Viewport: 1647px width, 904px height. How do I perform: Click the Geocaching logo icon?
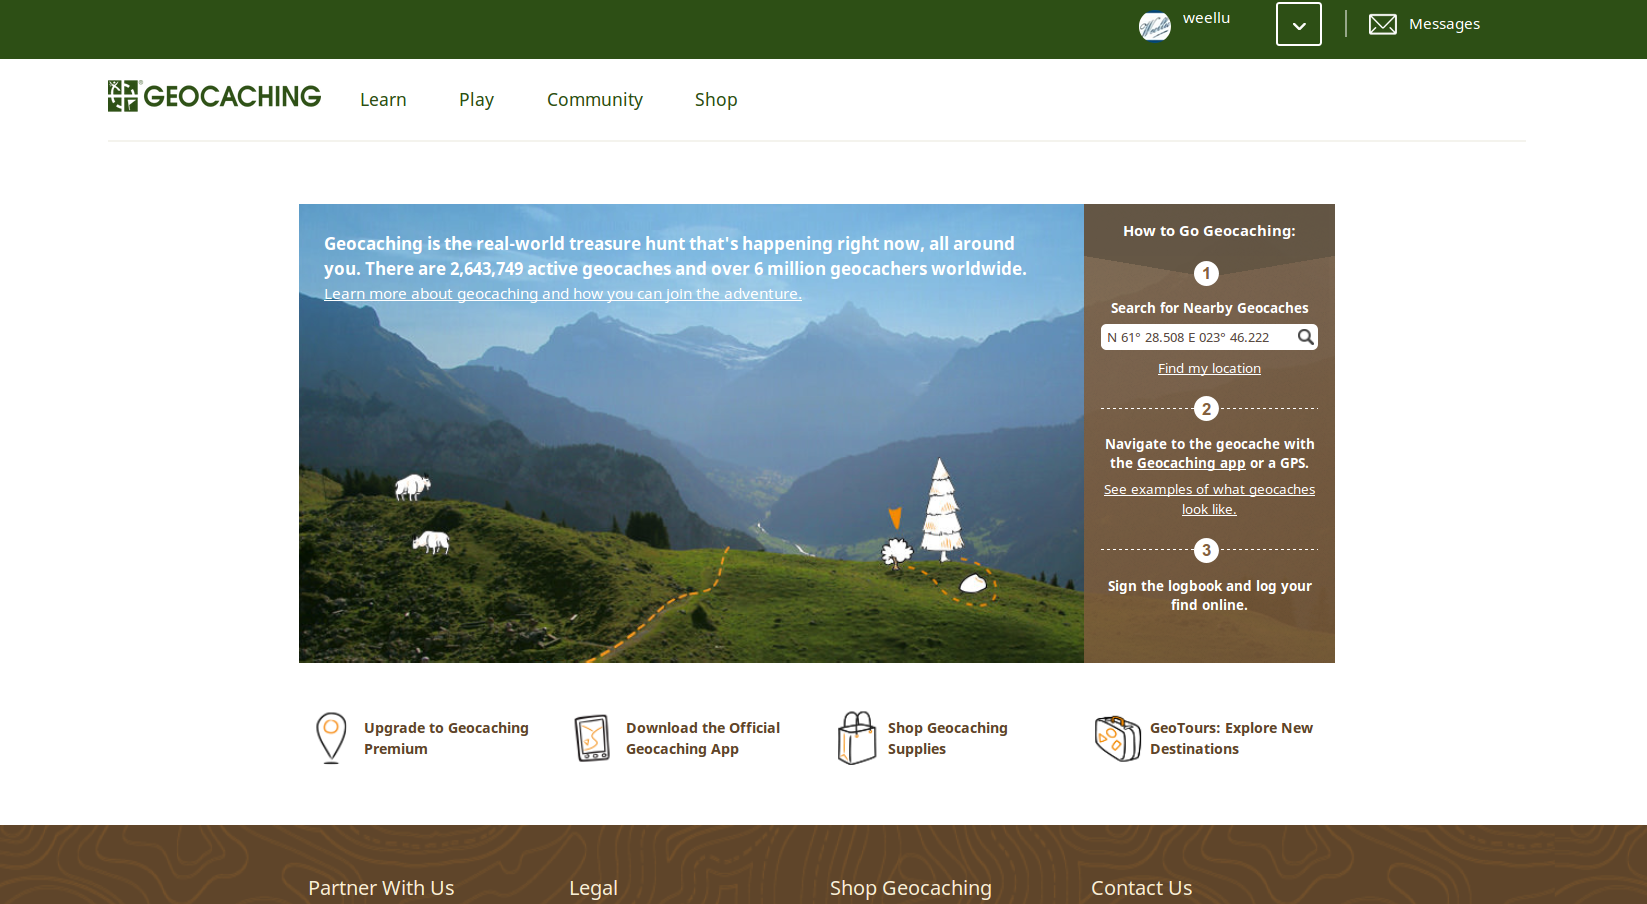pyautogui.click(x=123, y=96)
